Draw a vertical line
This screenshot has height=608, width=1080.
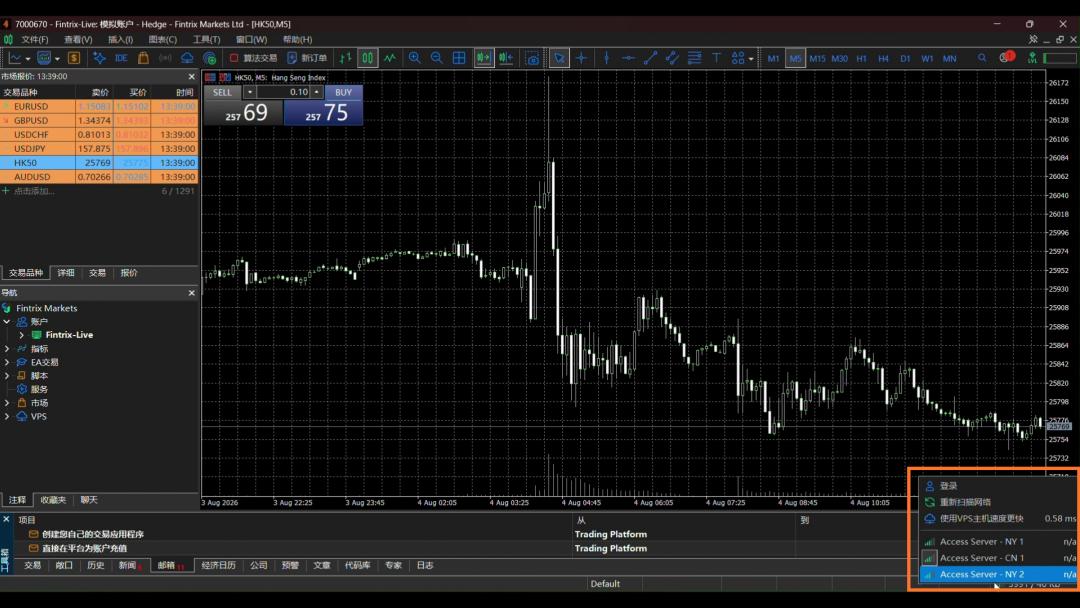click(606, 59)
